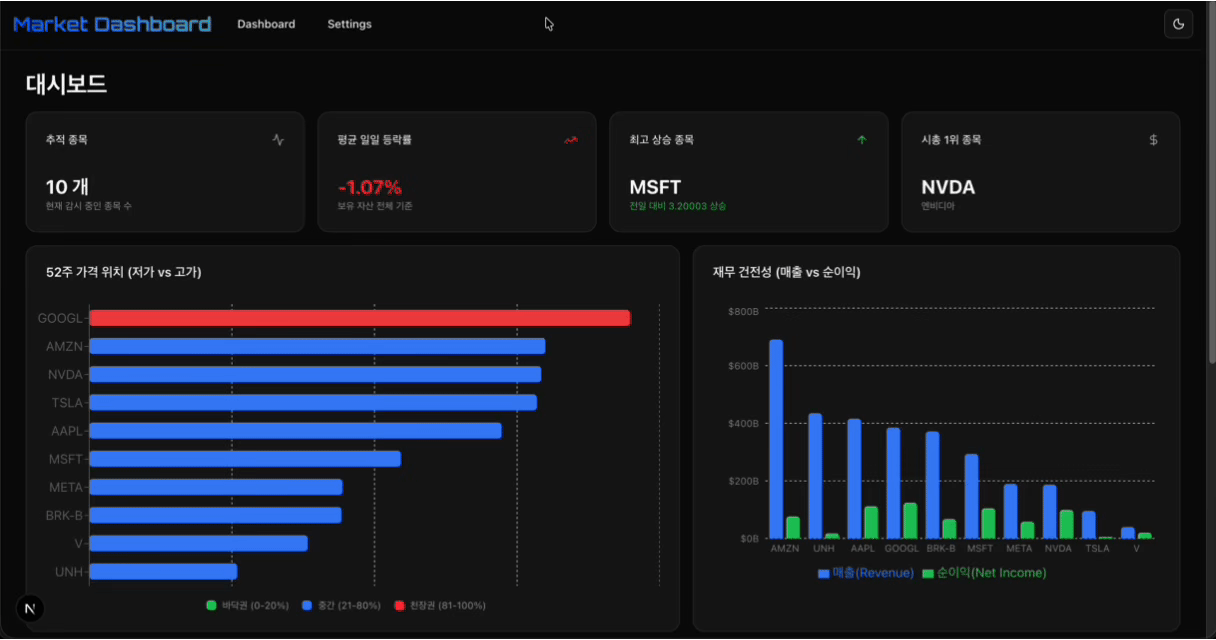The width and height of the screenshot is (1216, 640).
Task: Click META blue revenue bar in financial chart
Action: (x=1010, y=511)
